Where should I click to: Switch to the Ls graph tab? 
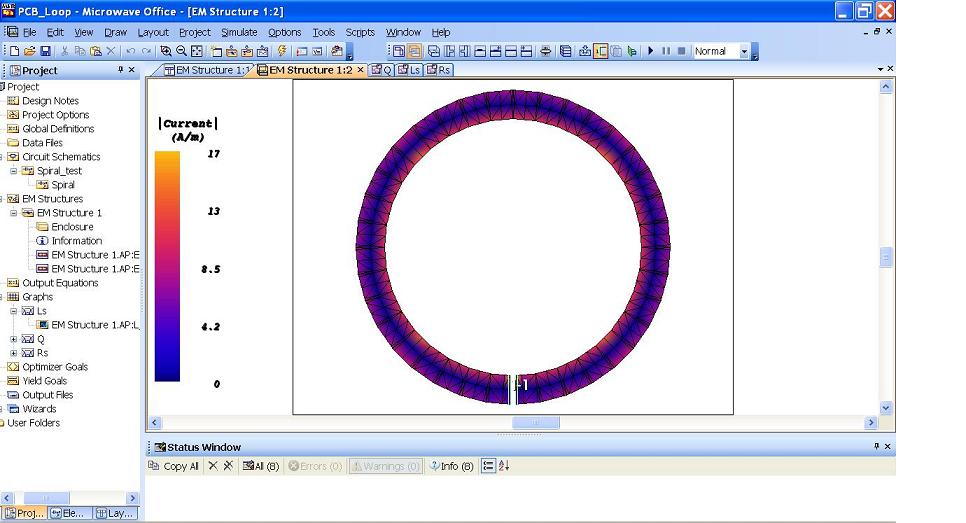click(409, 70)
